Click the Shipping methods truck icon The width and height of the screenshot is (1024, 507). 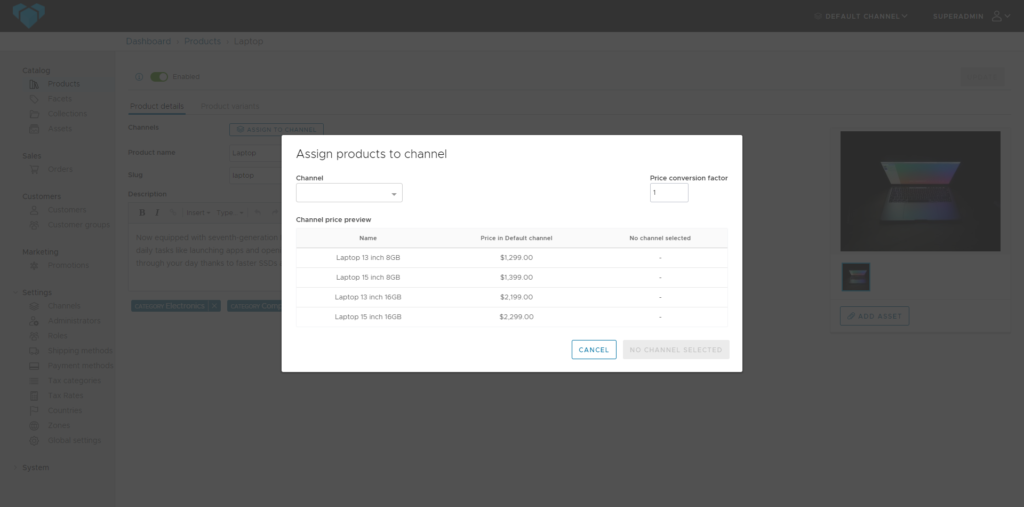click(34, 351)
